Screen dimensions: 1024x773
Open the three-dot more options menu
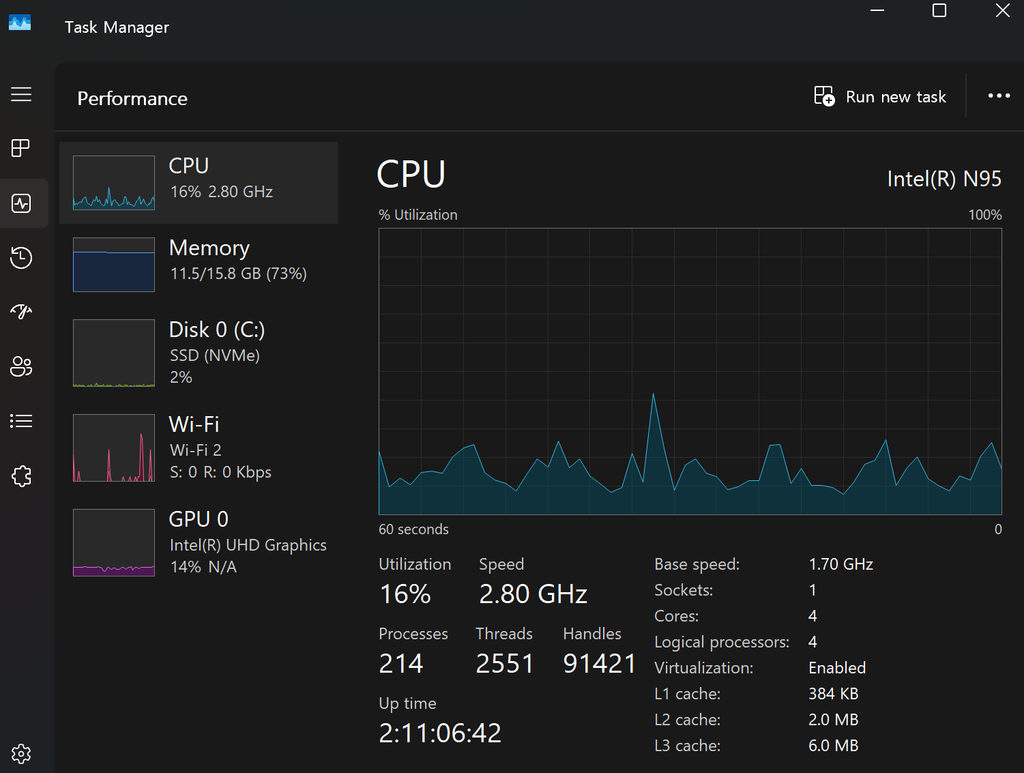[x=999, y=96]
